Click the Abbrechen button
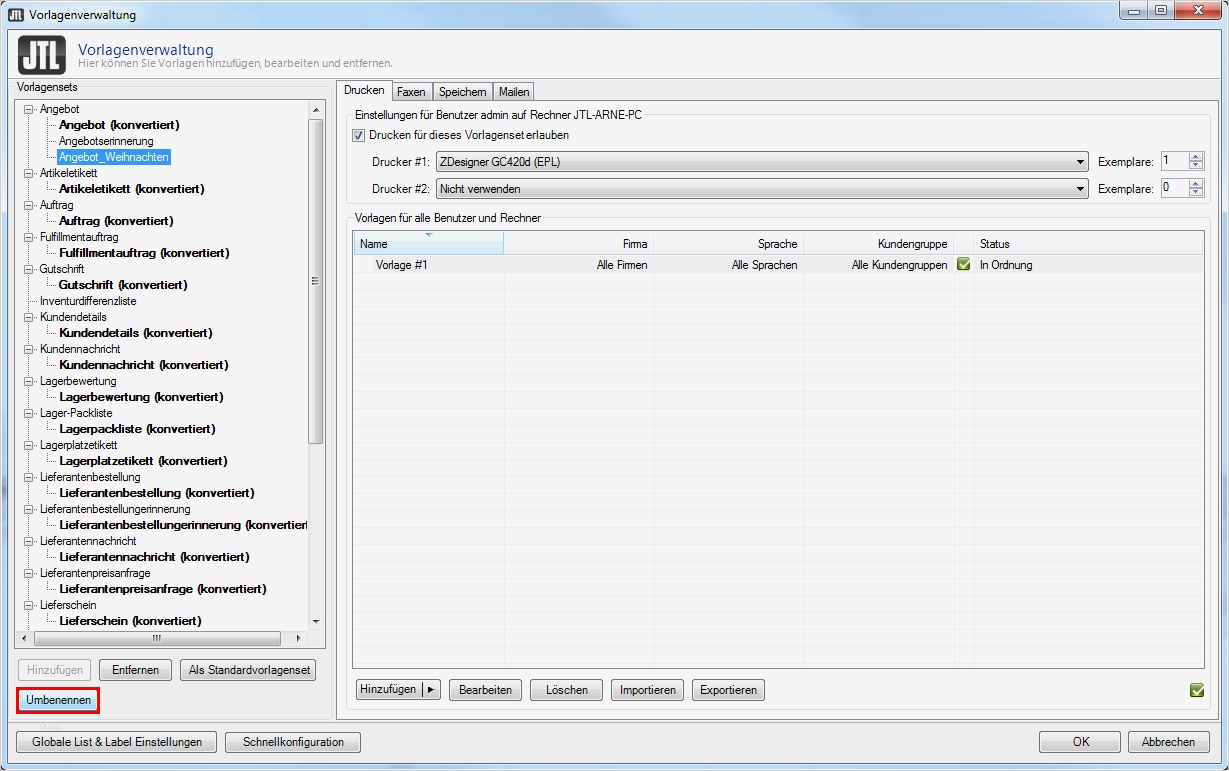The height and width of the screenshot is (771, 1229). pos(1168,742)
